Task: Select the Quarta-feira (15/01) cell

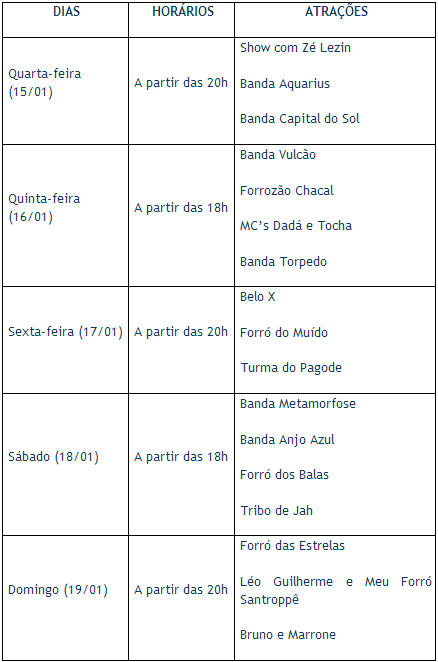Action: [x=65, y=91]
